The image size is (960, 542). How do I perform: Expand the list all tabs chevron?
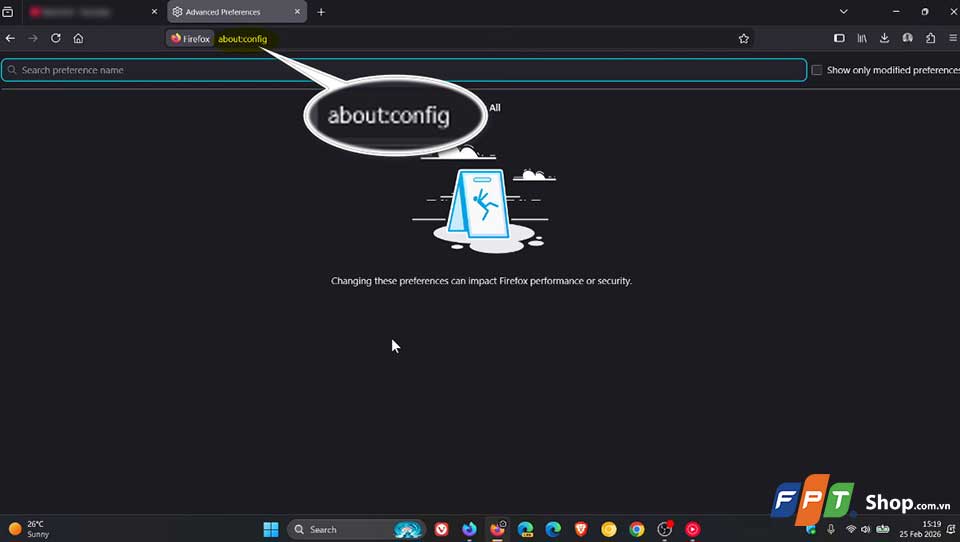click(x=844, y=12)
